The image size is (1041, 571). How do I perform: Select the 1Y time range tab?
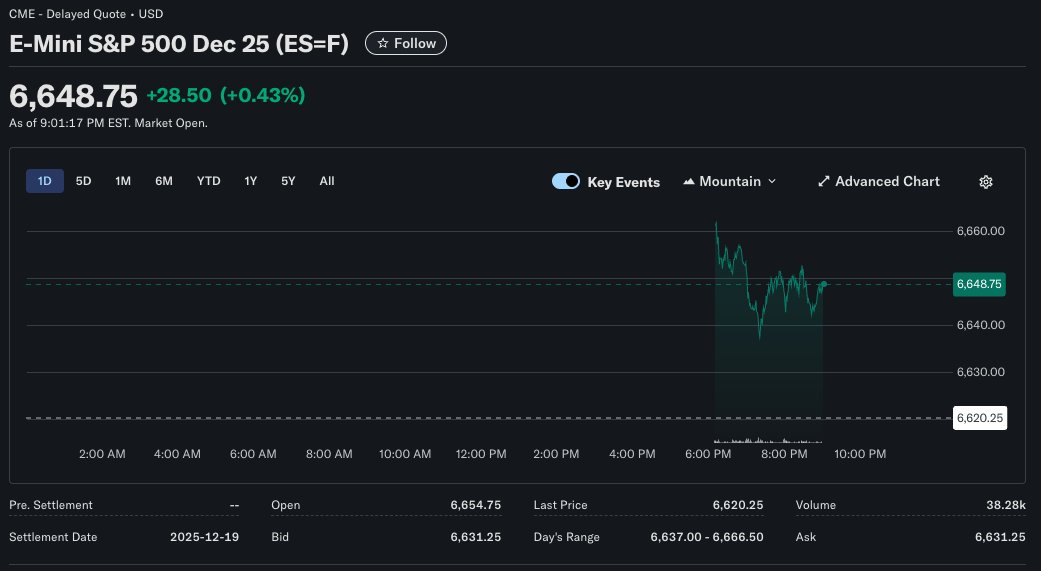point(250,181)
